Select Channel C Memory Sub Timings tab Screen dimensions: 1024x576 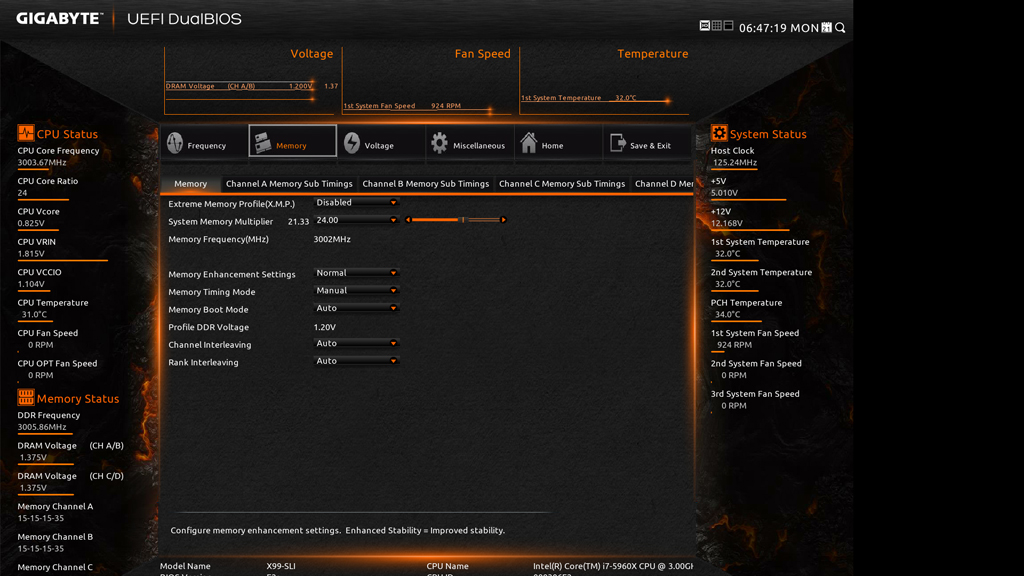561,184
